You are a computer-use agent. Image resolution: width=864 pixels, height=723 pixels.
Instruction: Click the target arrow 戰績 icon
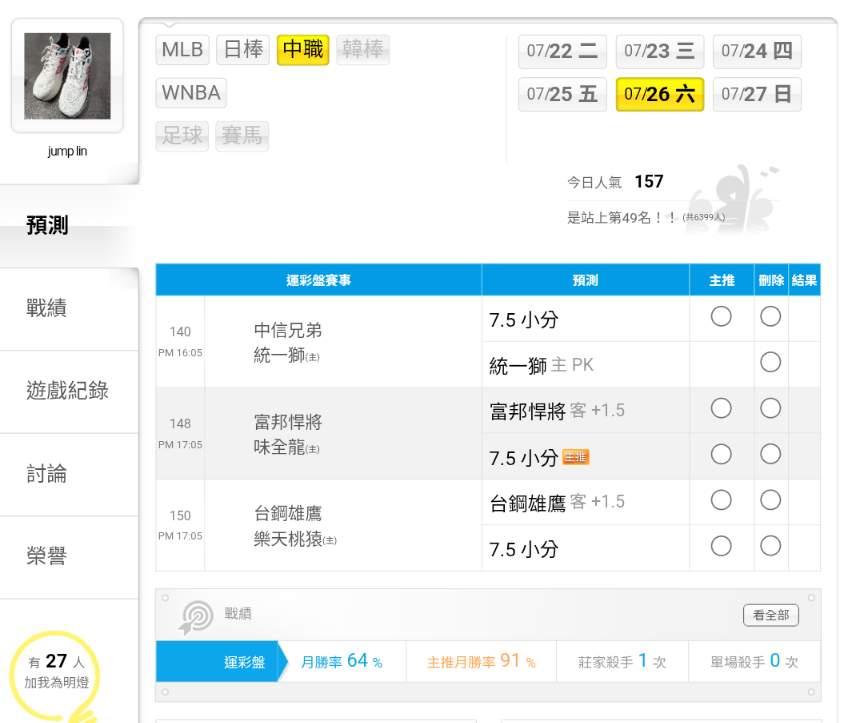click(196, 617)
